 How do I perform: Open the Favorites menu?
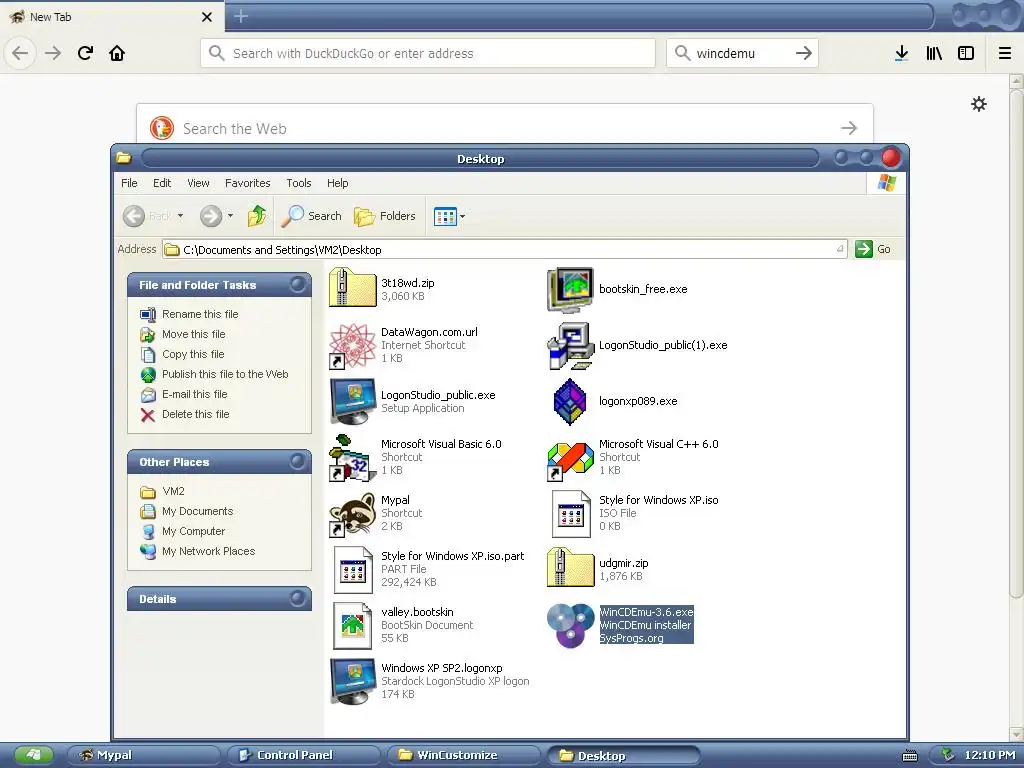coord(248,183)
